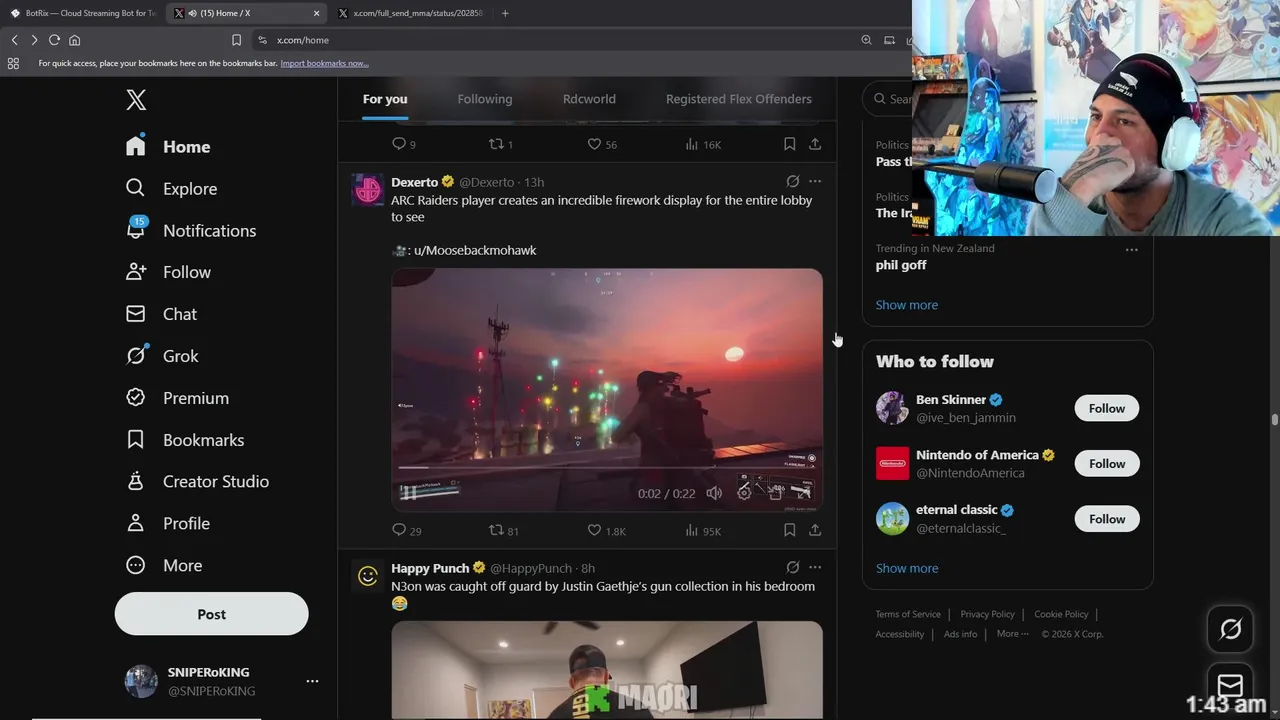This screenshot has height=720, width=1280.
Task: Expand the footer More menu
Action: point(1011,634)
